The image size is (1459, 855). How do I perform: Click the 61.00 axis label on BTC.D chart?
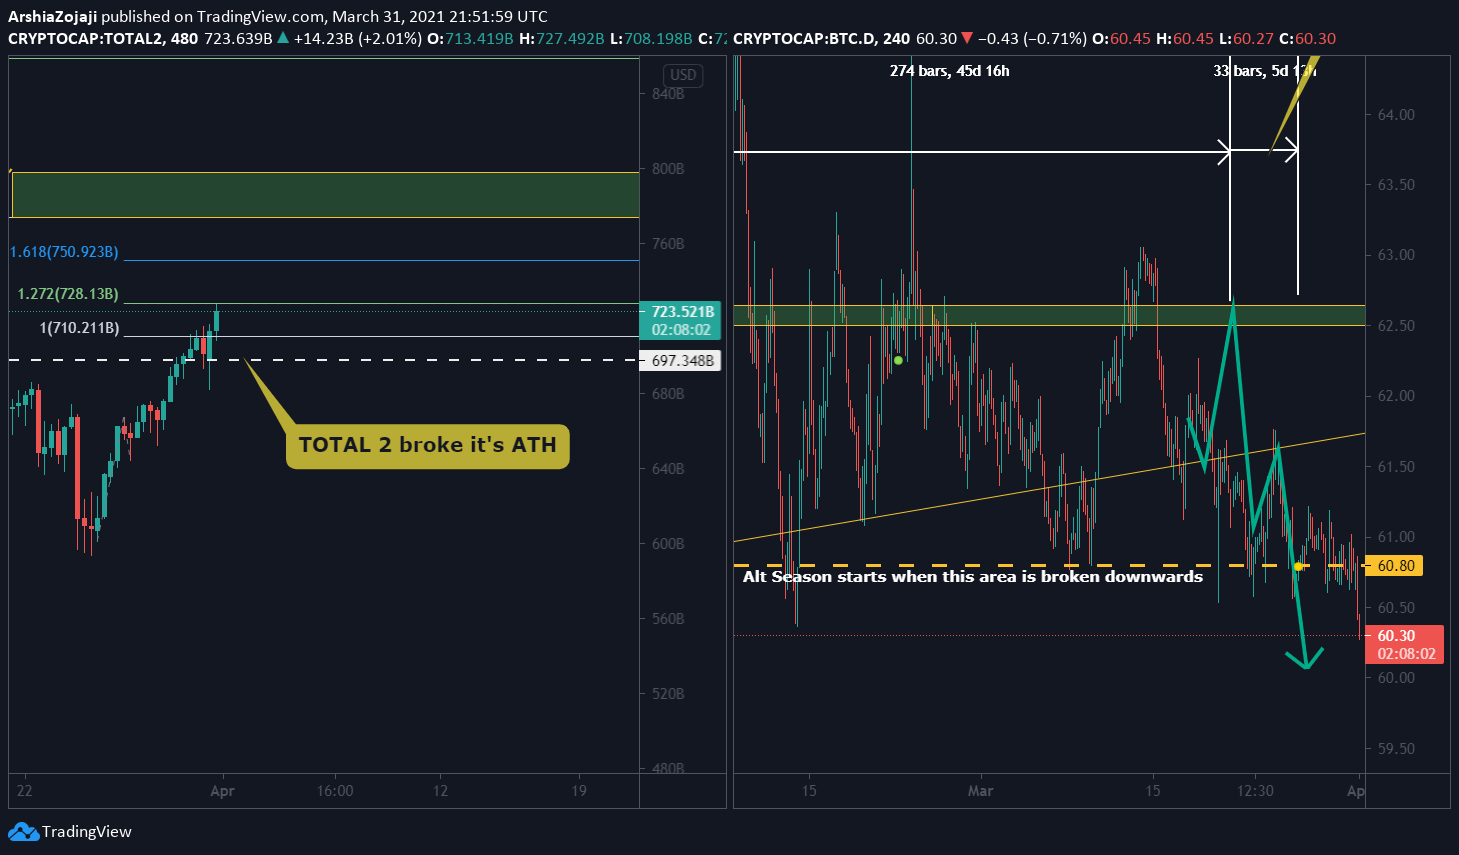[x=1396, y=537]
